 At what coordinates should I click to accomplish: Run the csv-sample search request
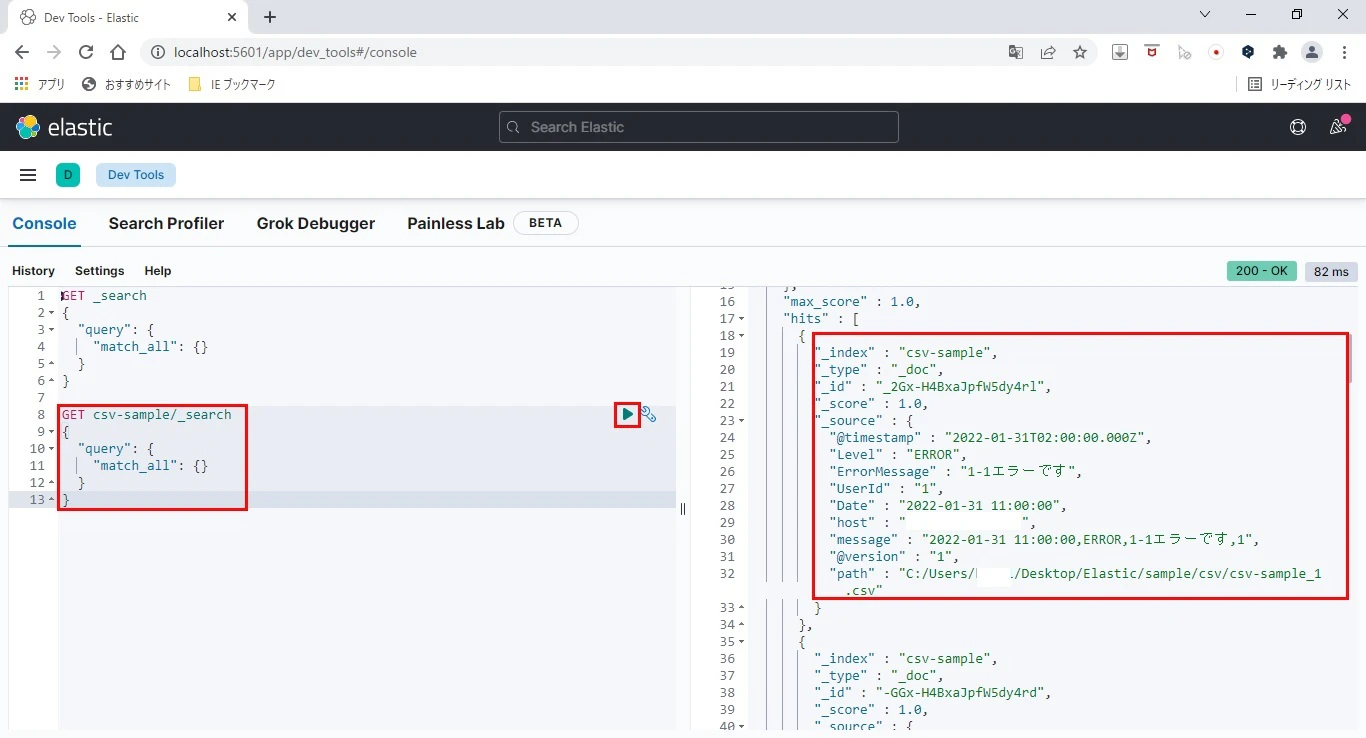[627, 414]
